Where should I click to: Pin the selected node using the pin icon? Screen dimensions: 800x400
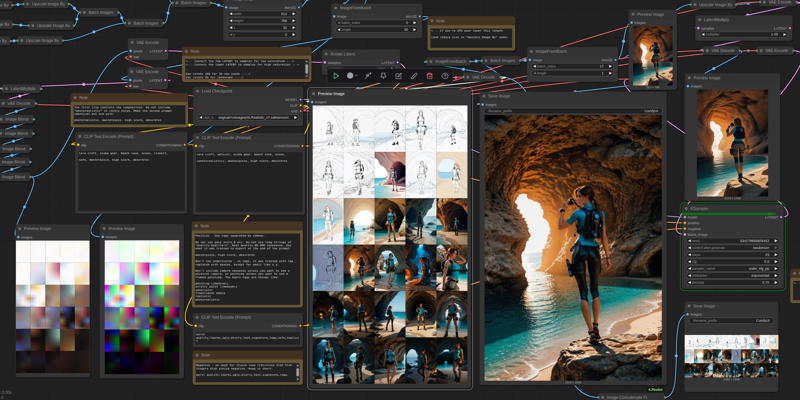[x=383, y=76]
